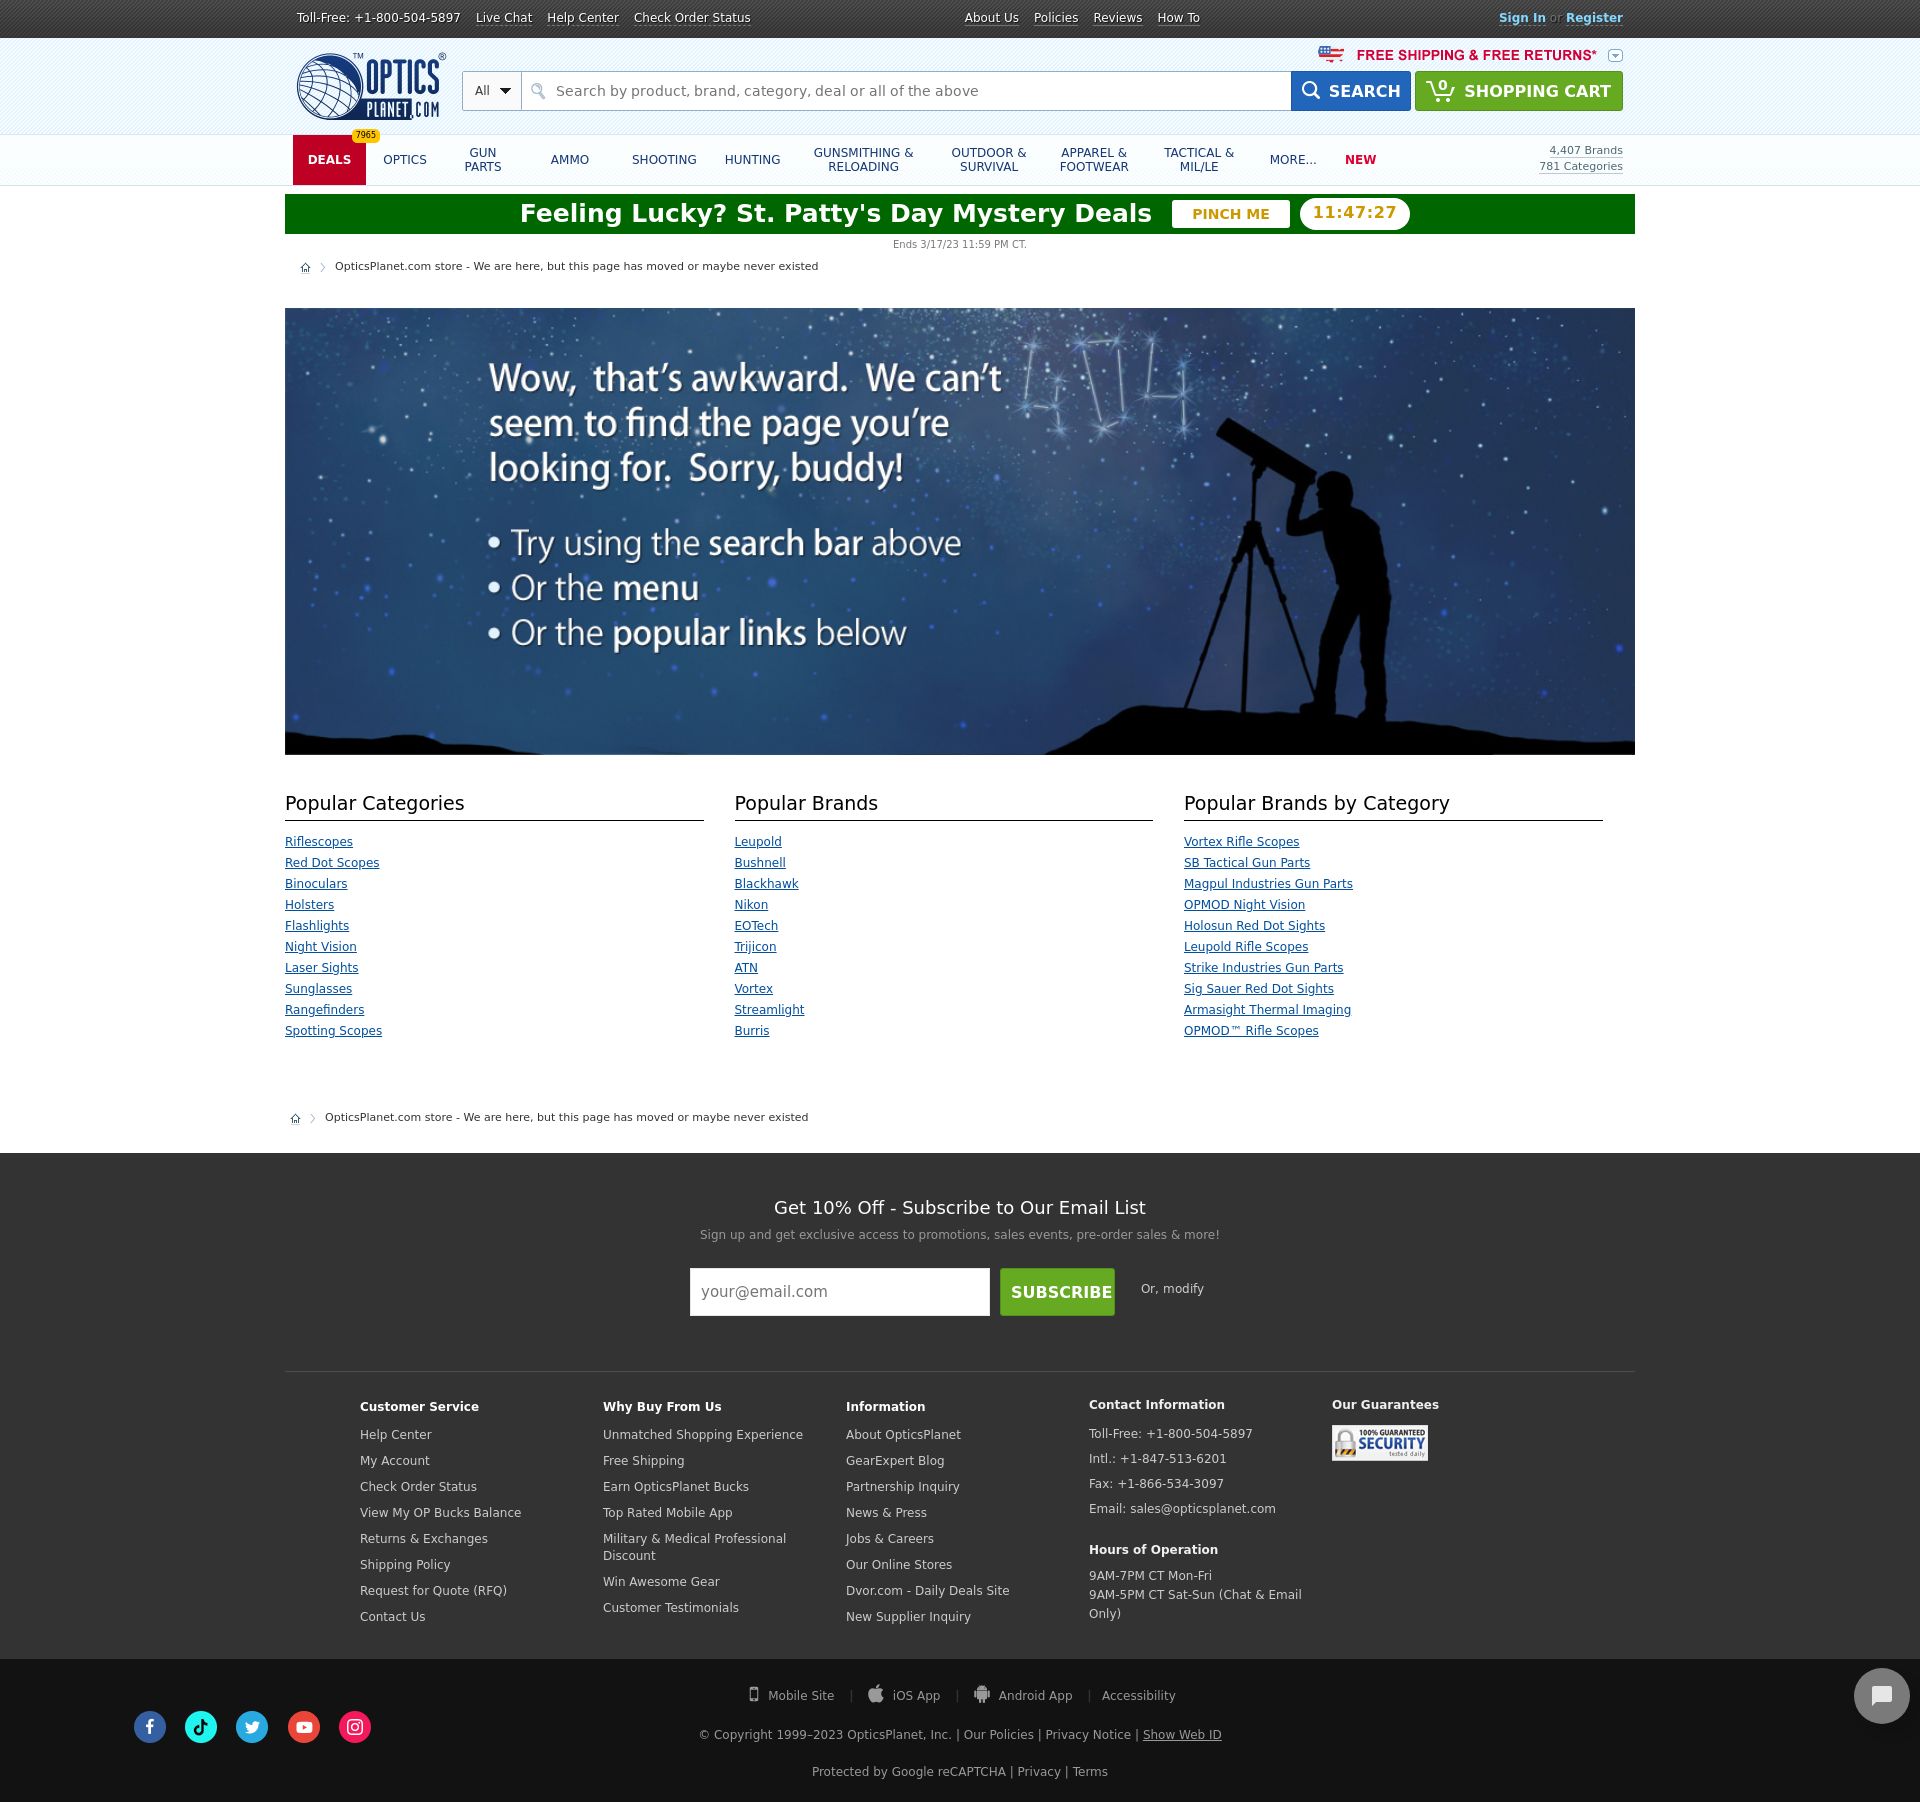Click the 781 Categories link
This screenshot has height=1802, width=1920.
coord(1581,166)
